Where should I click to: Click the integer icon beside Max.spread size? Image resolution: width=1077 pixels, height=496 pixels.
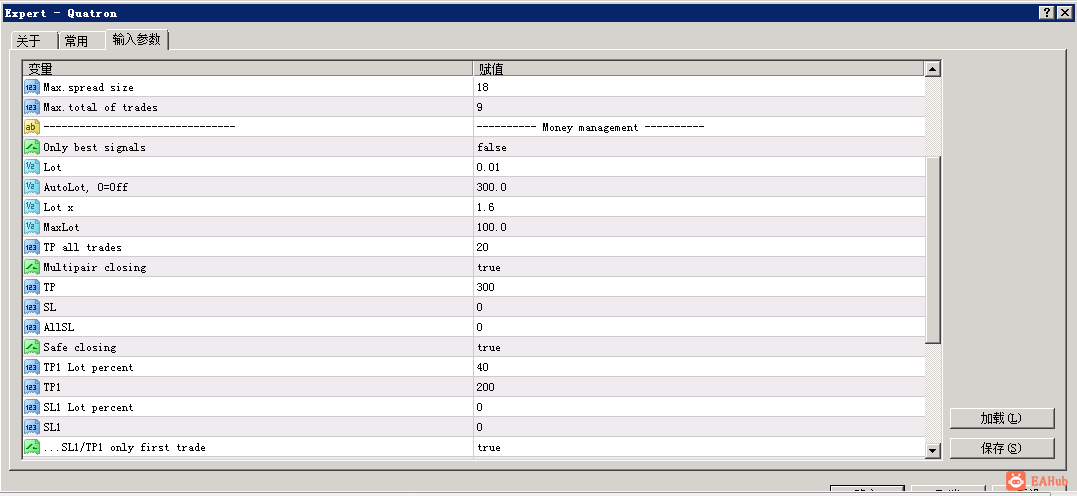[x=32, y=87]
